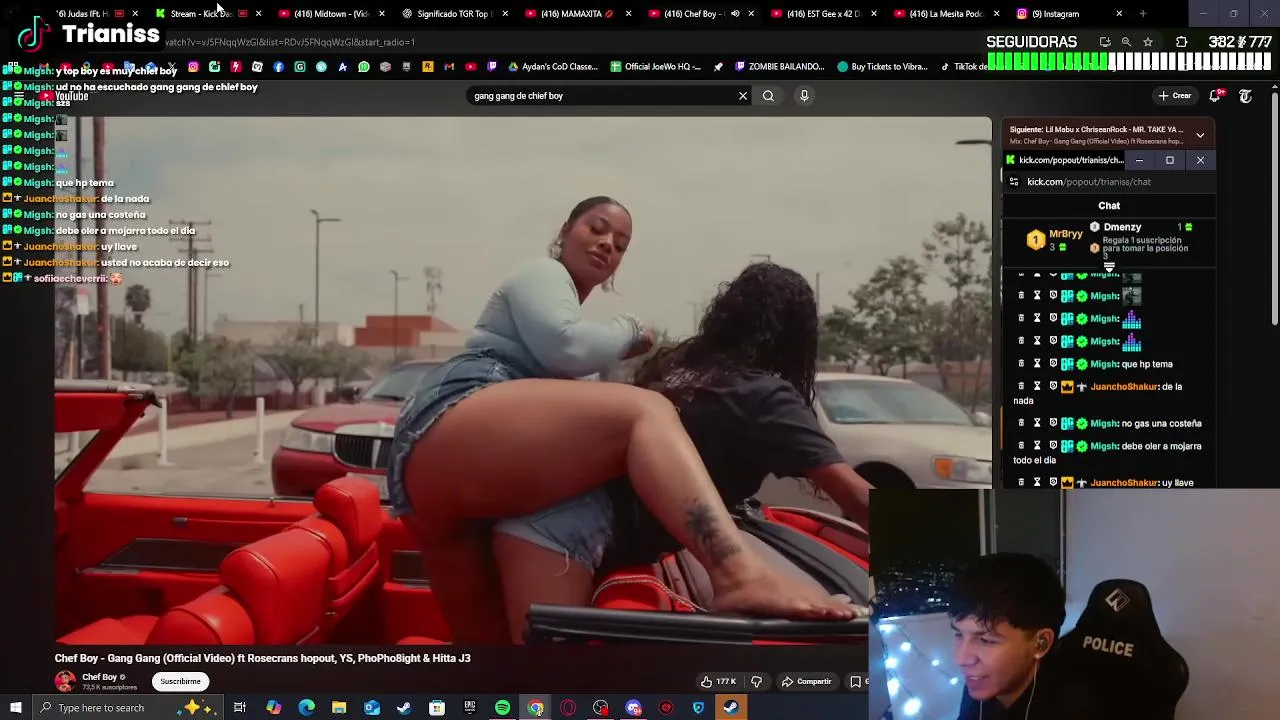Image resolution: width=1280 pixels, height=720 pixels.
Task: Share the video with Compartir
Action: click(x=806, y=682)
